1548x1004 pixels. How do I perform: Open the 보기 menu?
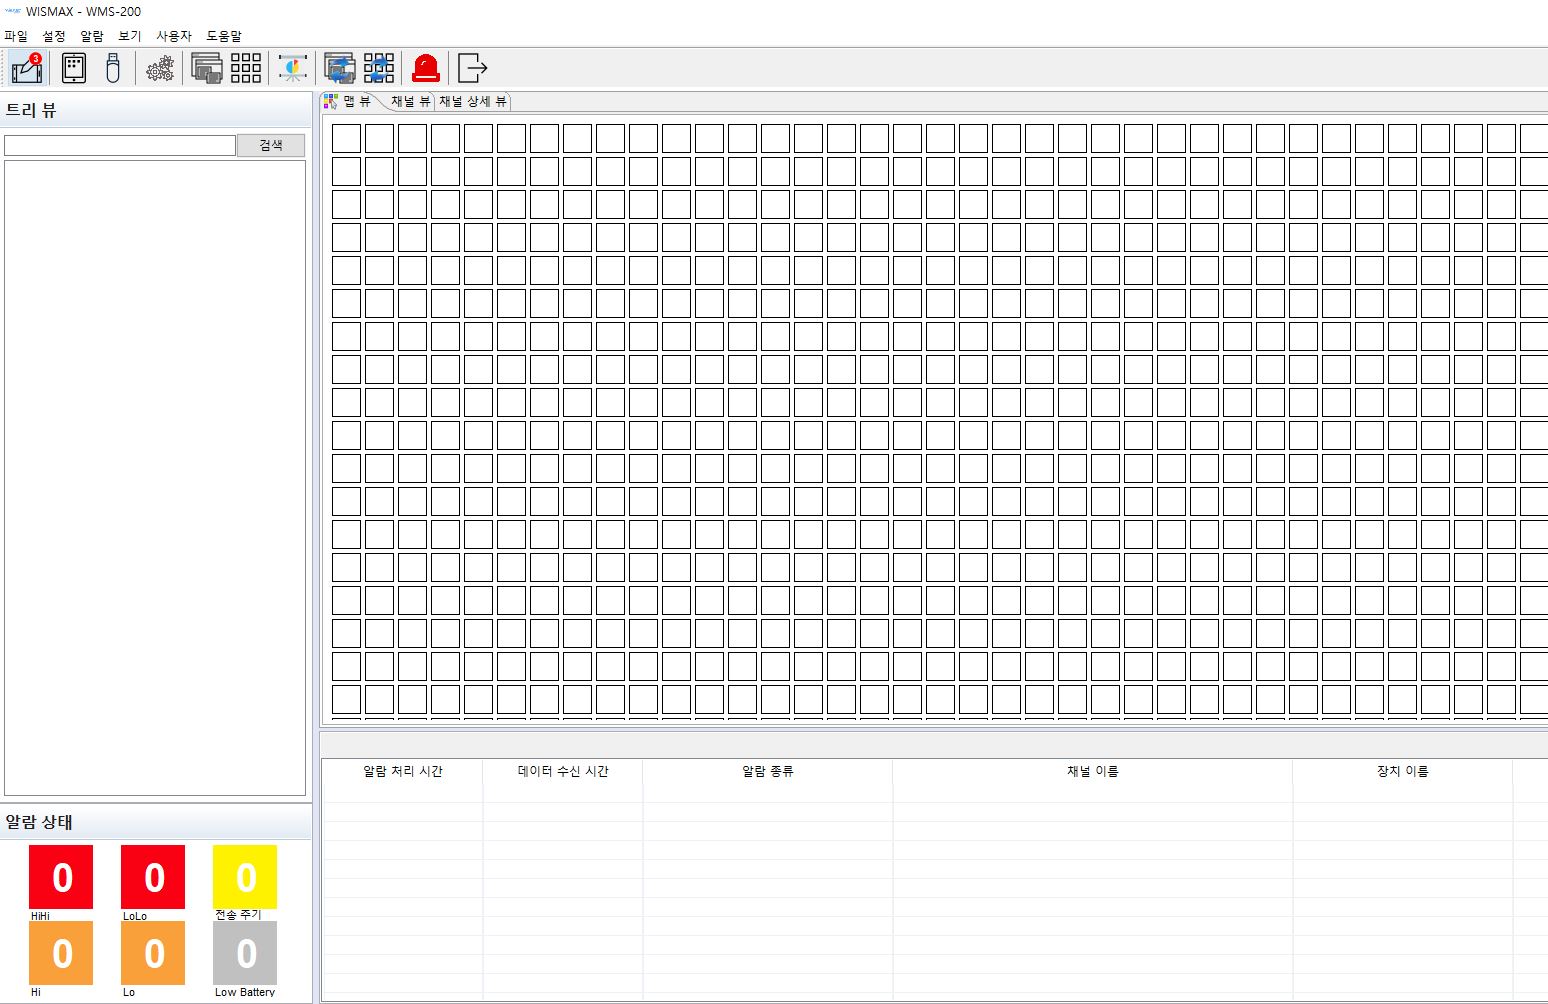130,36
